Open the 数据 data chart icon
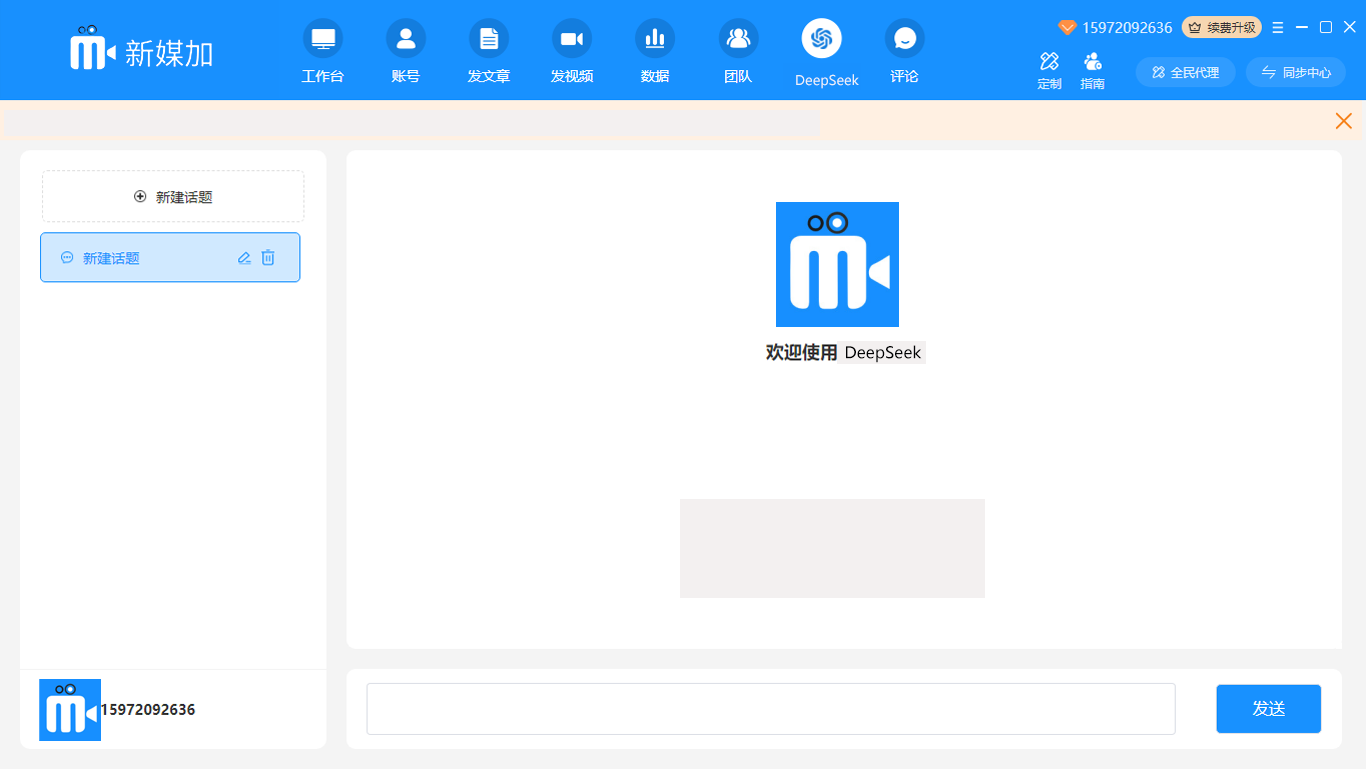The width and height of the screenshot is (1366, 769). click(x=654, y=40)
